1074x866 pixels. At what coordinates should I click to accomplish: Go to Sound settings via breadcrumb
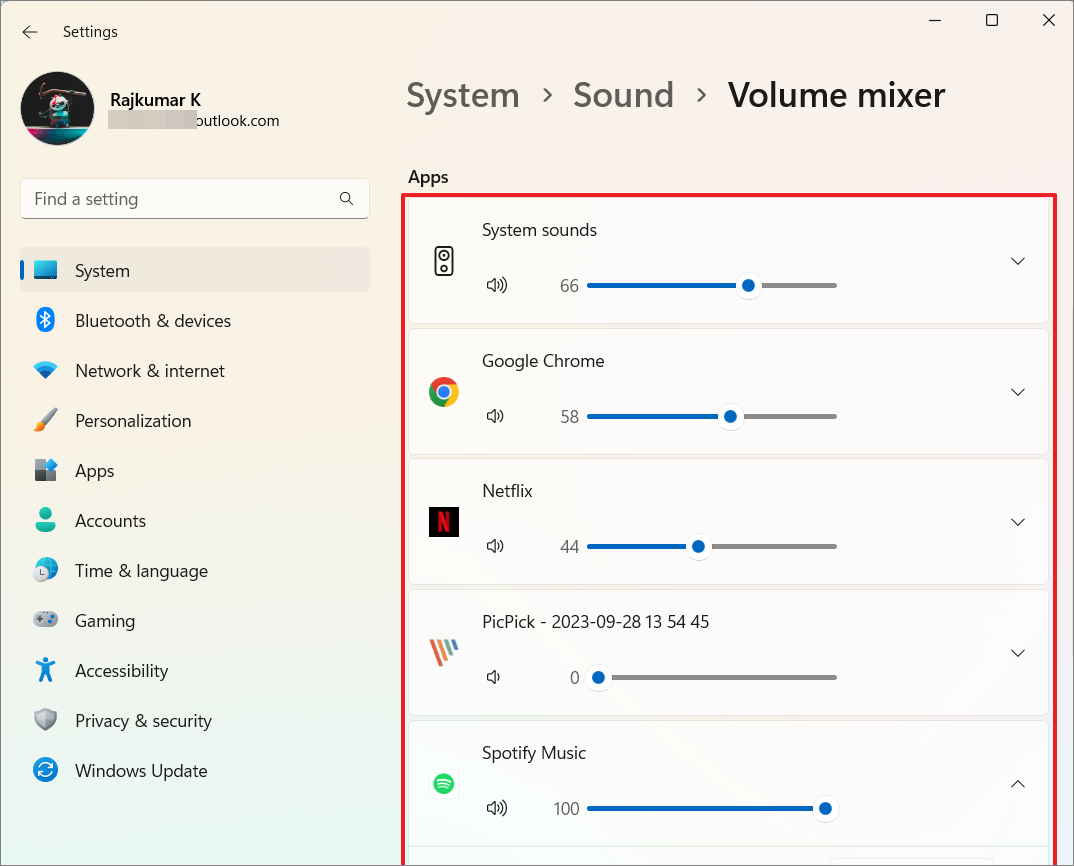(x=623, y=95)
